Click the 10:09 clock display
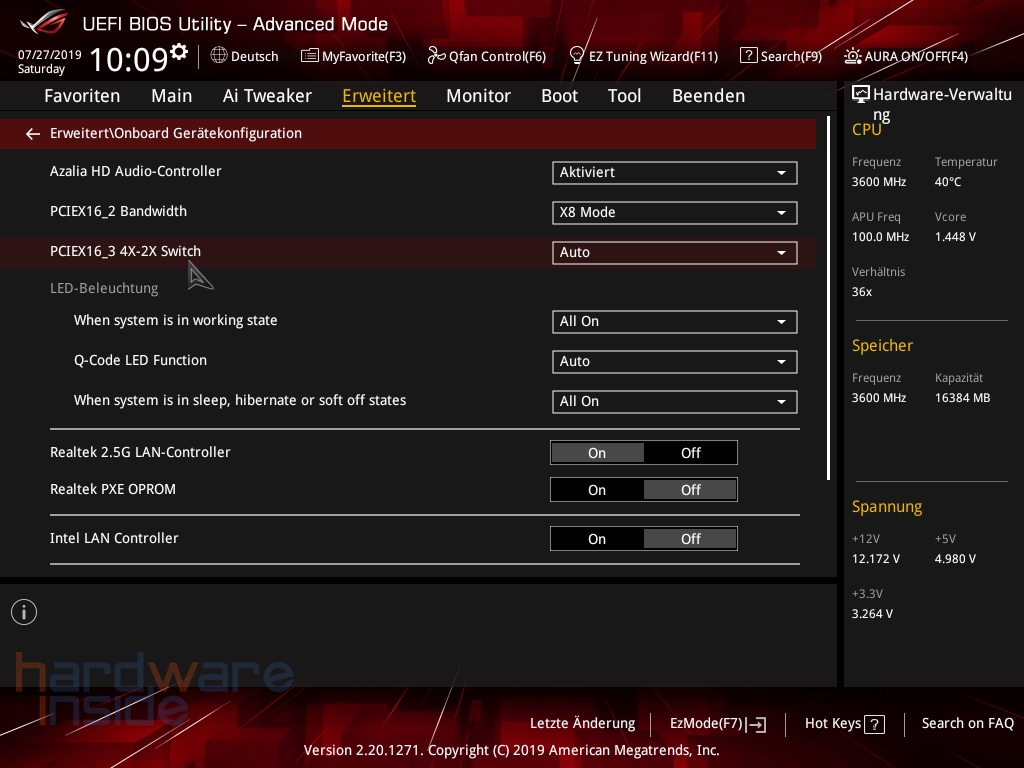 click(129, 59)
